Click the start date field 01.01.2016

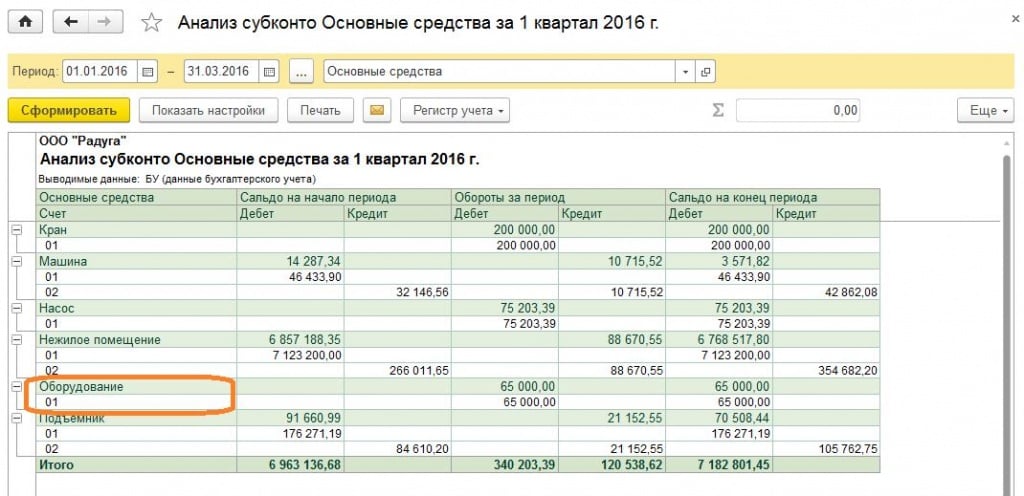pos(100,72)
